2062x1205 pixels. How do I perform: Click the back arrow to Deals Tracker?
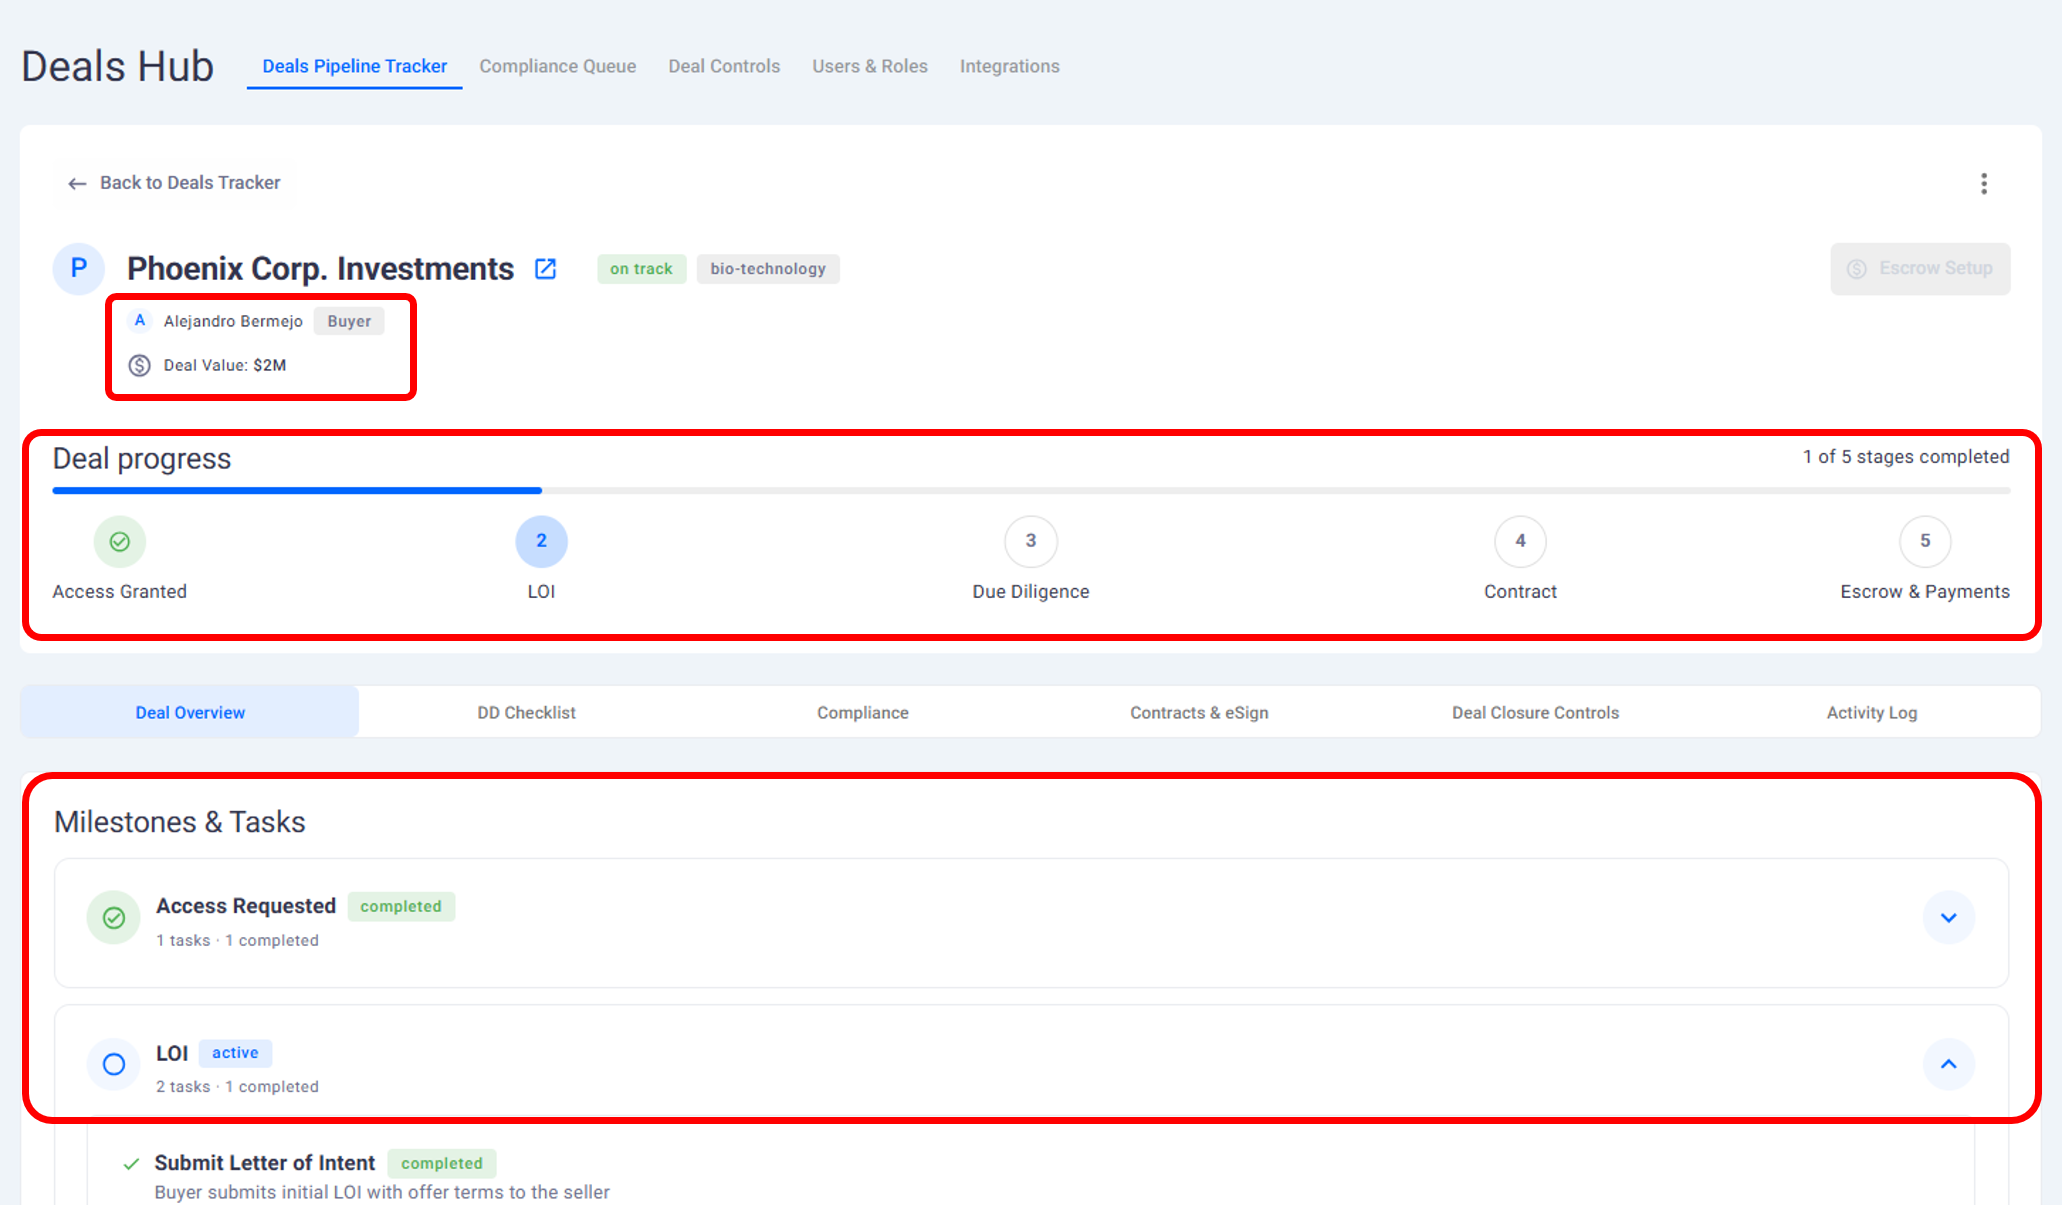(x=77, y=183)
